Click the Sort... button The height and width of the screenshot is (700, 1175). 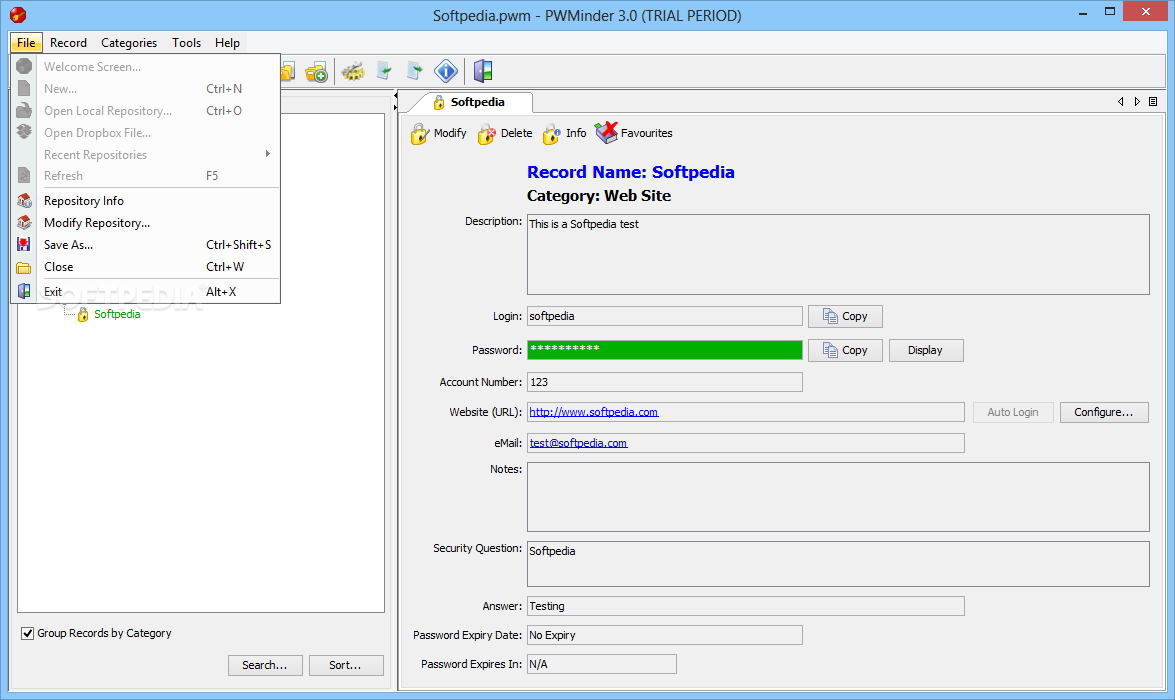point(345,666)
